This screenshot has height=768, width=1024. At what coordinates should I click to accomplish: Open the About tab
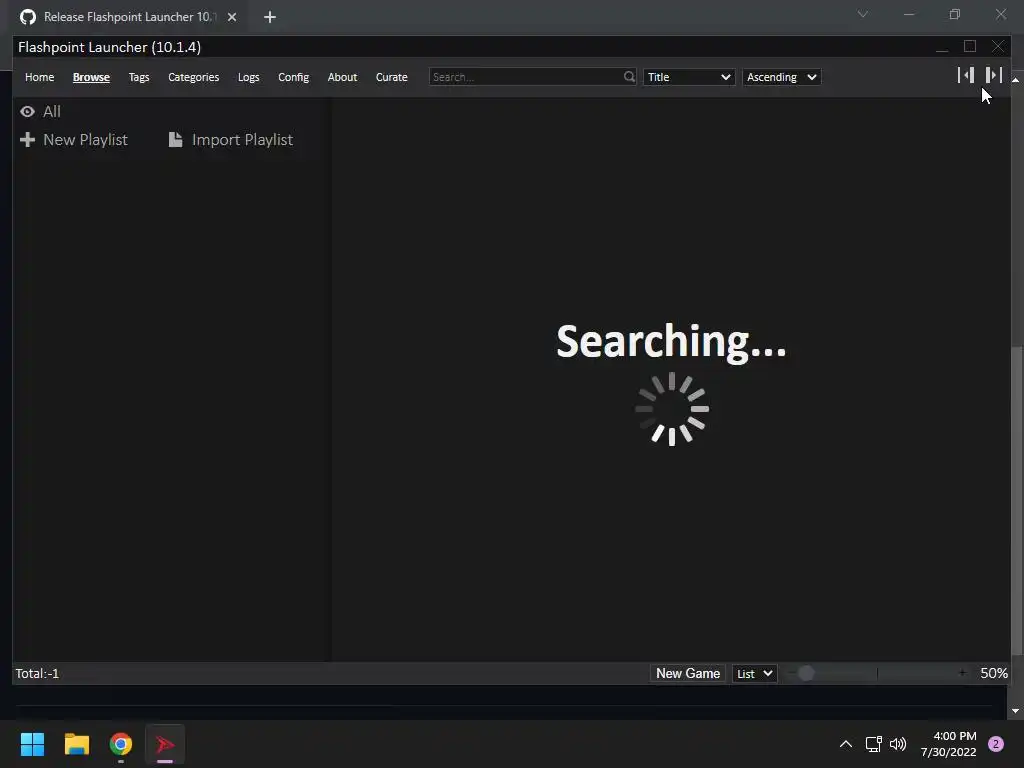(x=342, y=77)
